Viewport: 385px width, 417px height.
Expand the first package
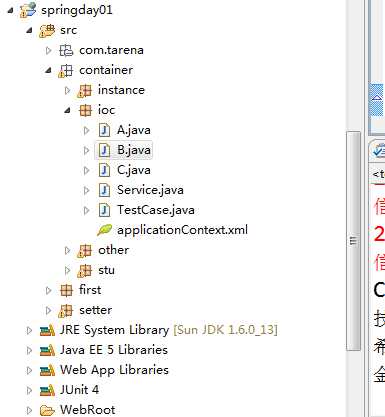[x=48, y=290]
